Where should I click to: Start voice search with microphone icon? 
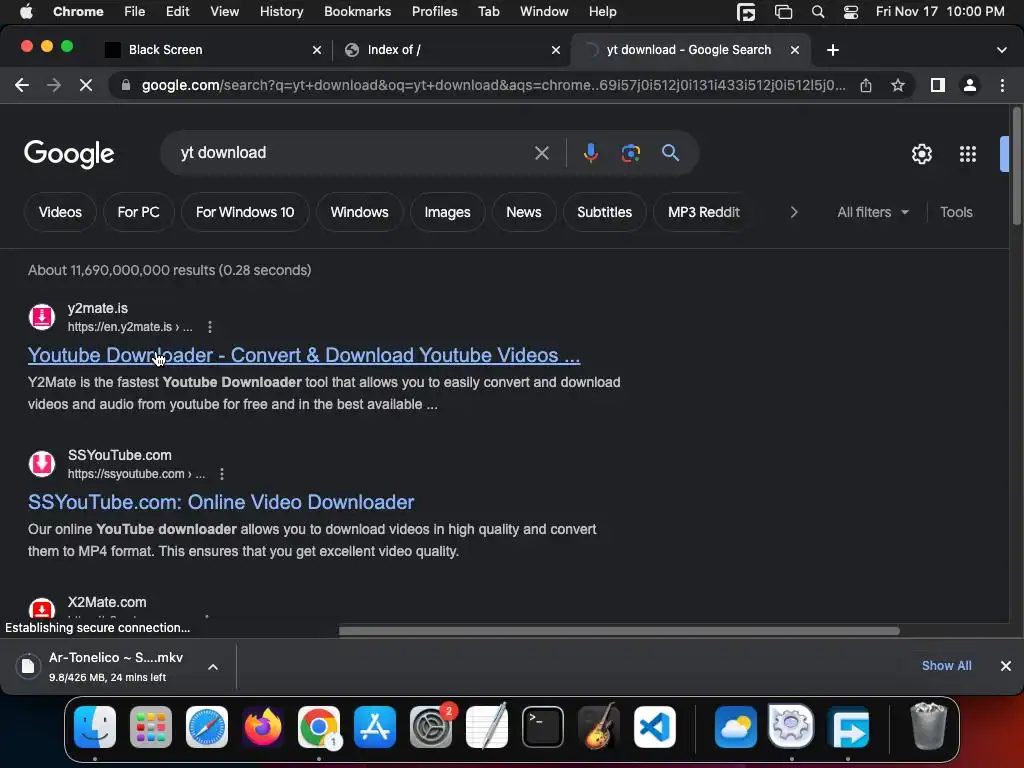click(x=590, y=153)
